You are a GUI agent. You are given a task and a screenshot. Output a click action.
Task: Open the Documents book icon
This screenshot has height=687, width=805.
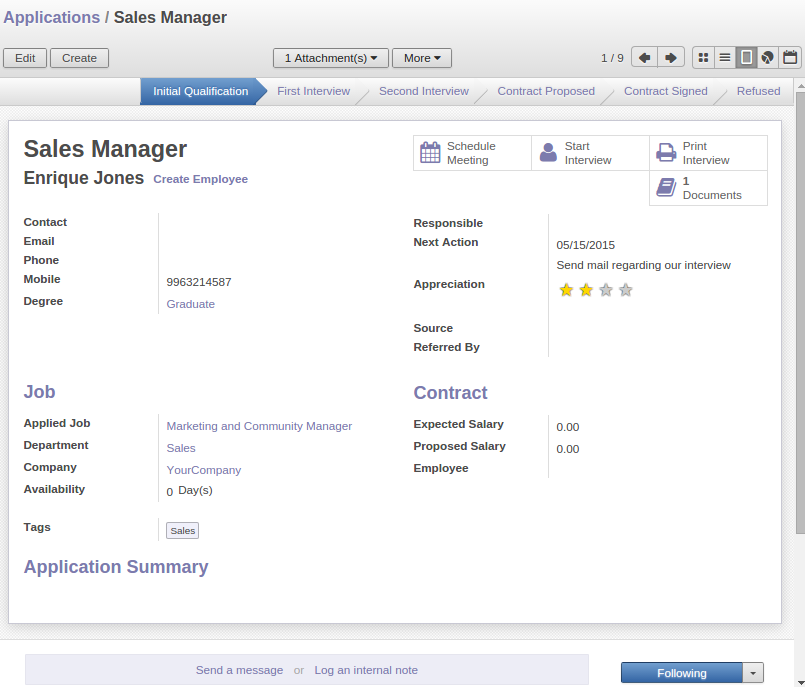coord(666,188)
